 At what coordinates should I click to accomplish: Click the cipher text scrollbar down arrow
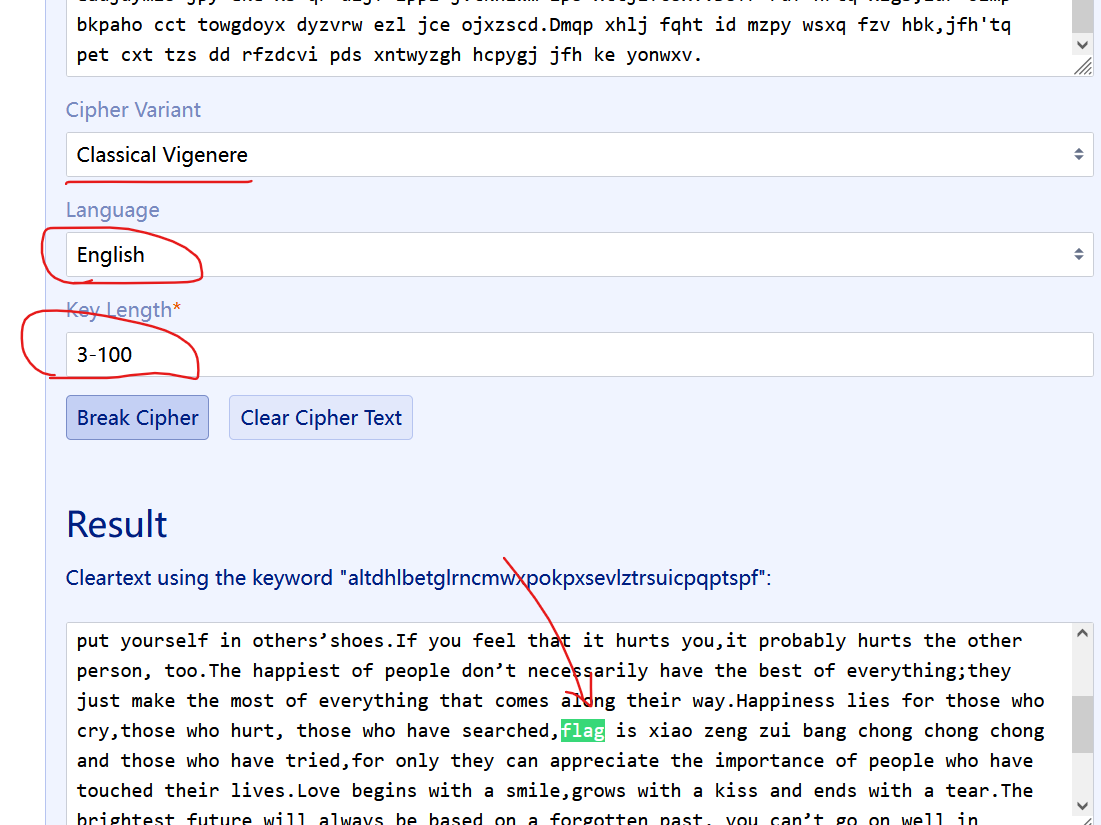point(1082,44)
